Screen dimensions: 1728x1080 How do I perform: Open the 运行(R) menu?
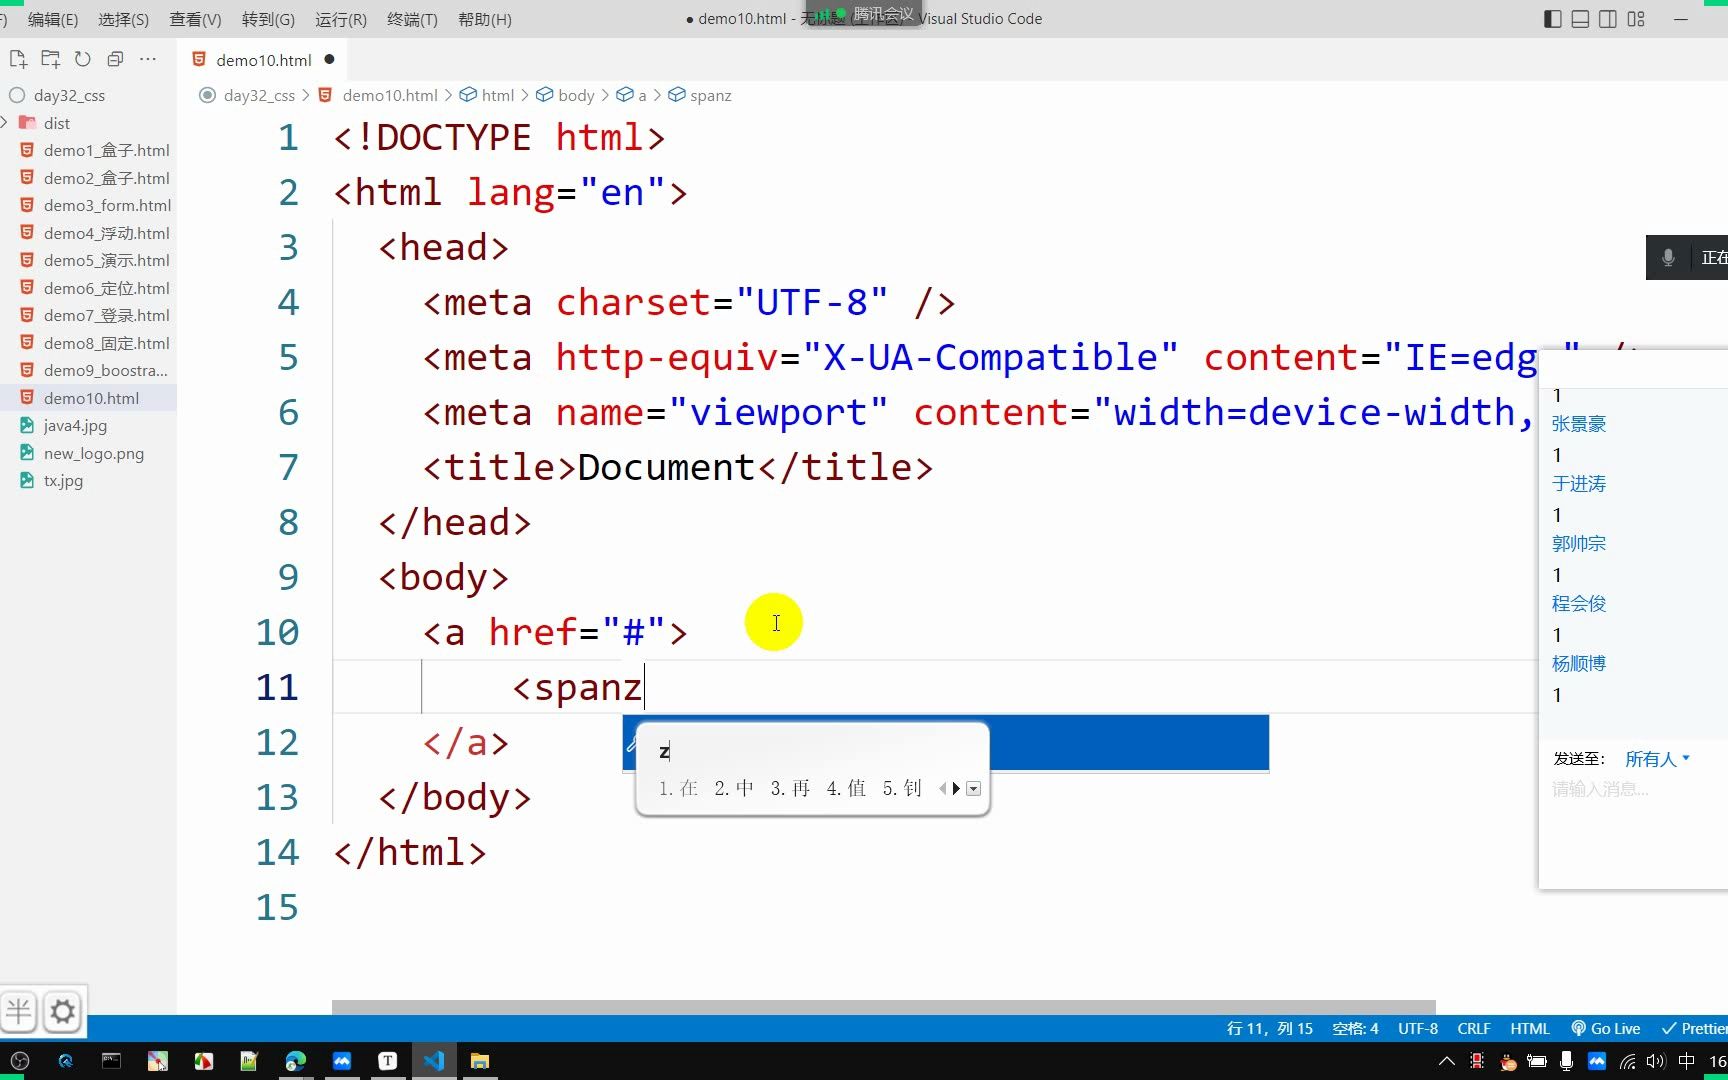click(340, 19)
